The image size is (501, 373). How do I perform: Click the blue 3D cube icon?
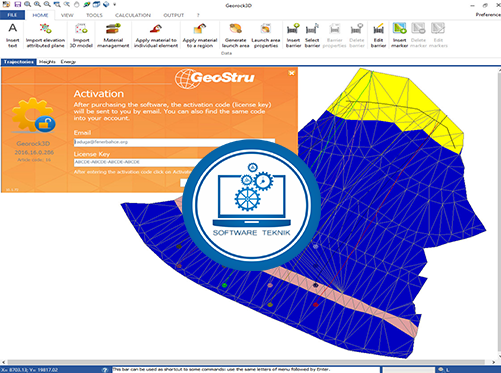pyautogui.click(x=106, y=4)
